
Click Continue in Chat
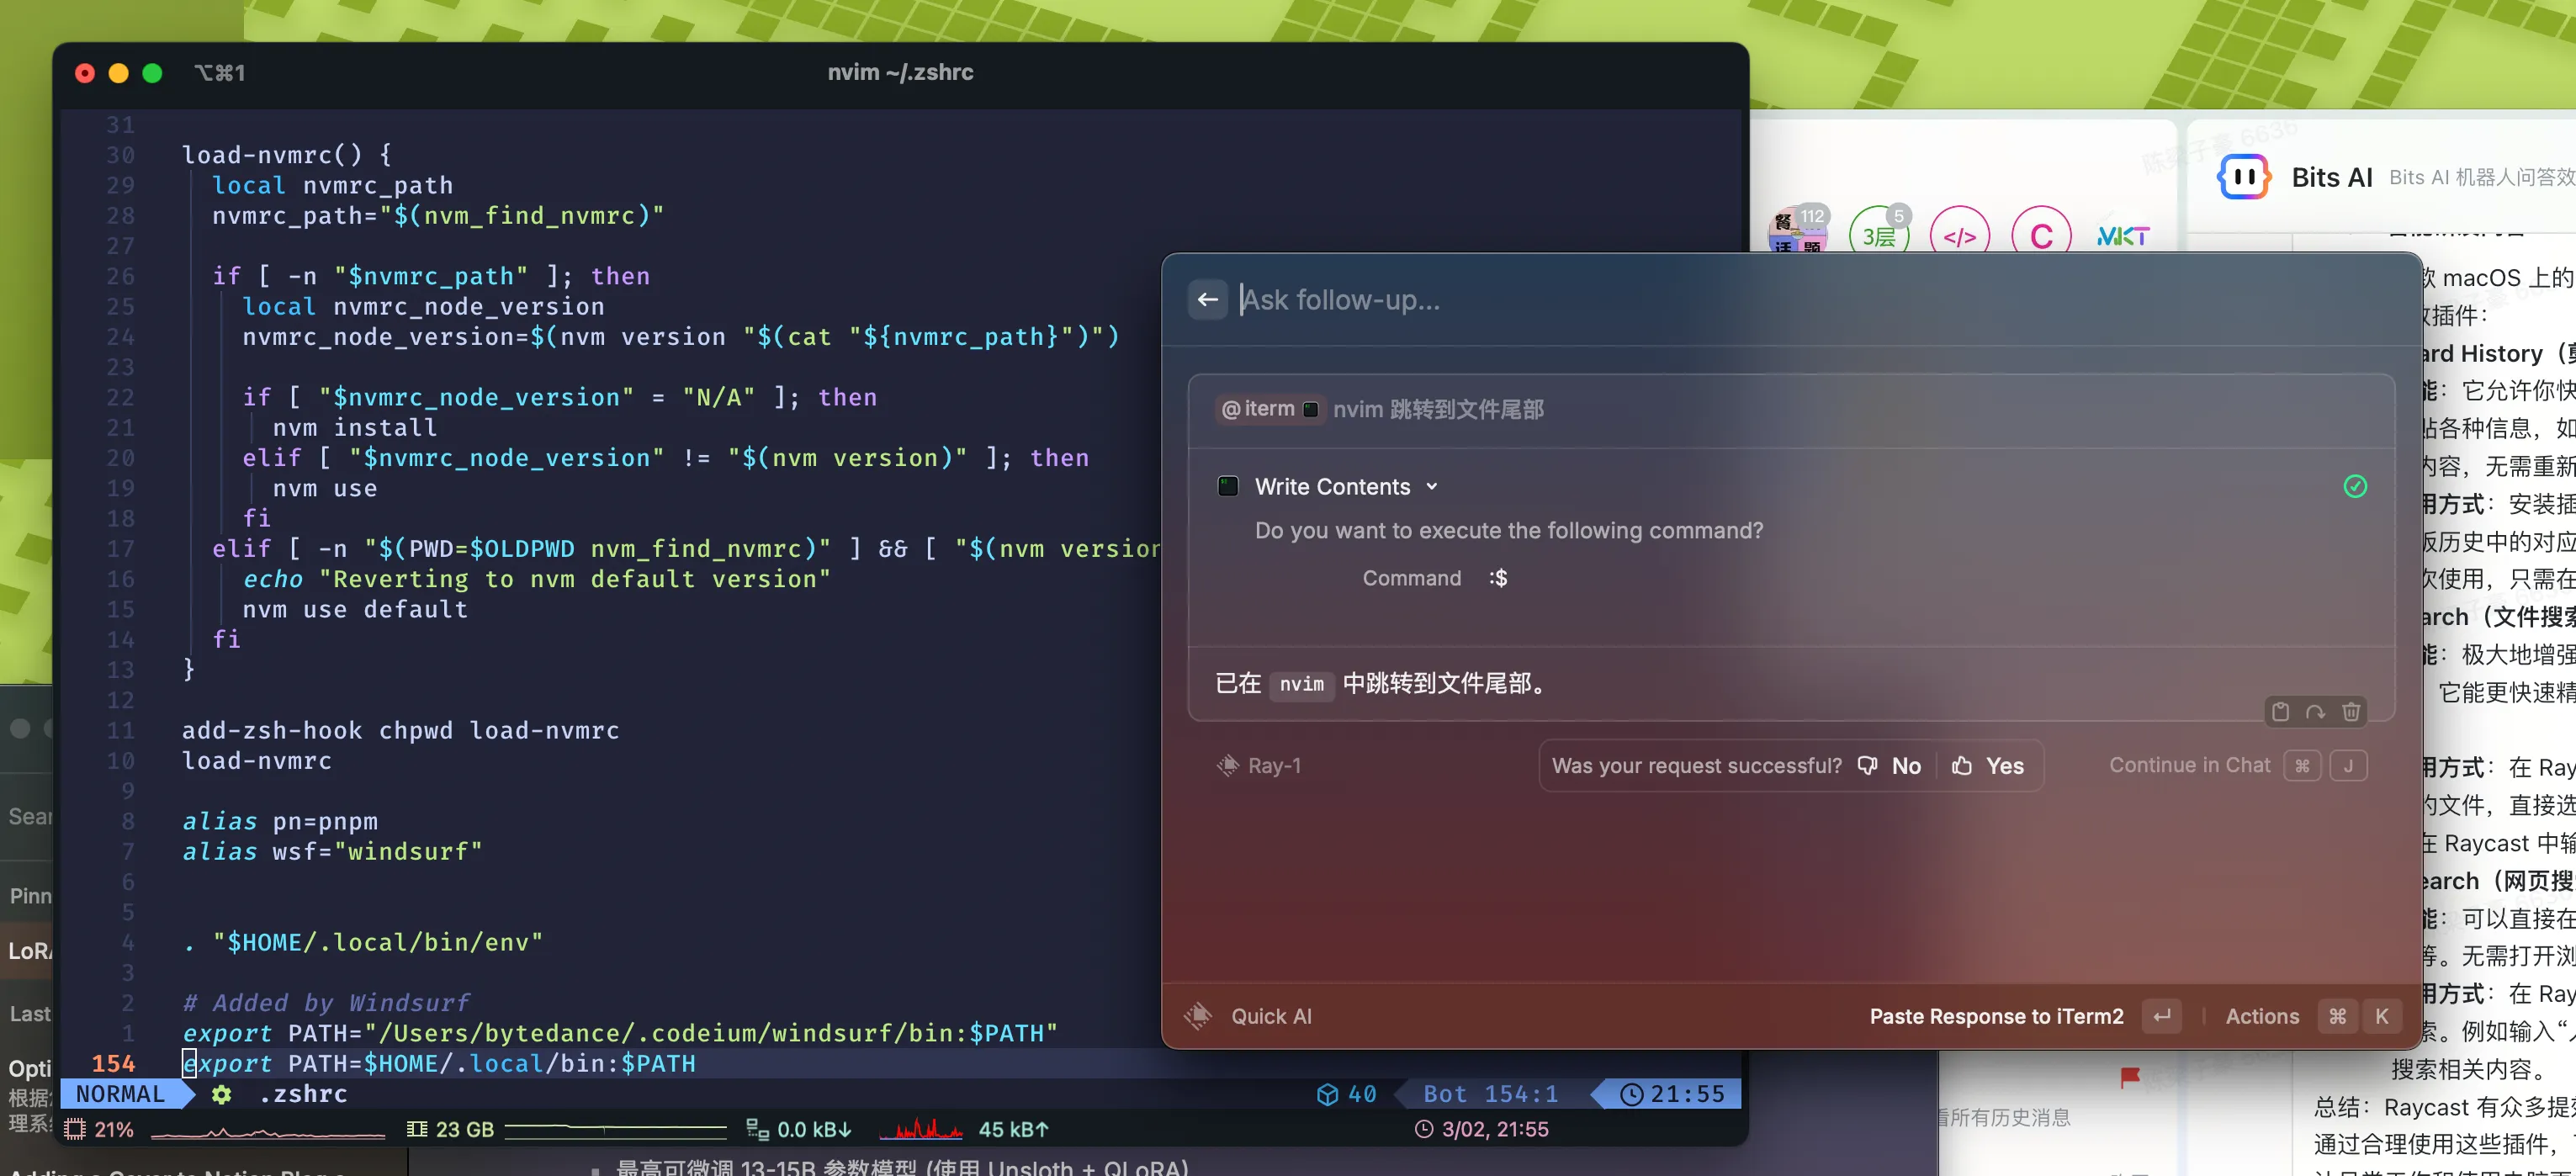2189,765
